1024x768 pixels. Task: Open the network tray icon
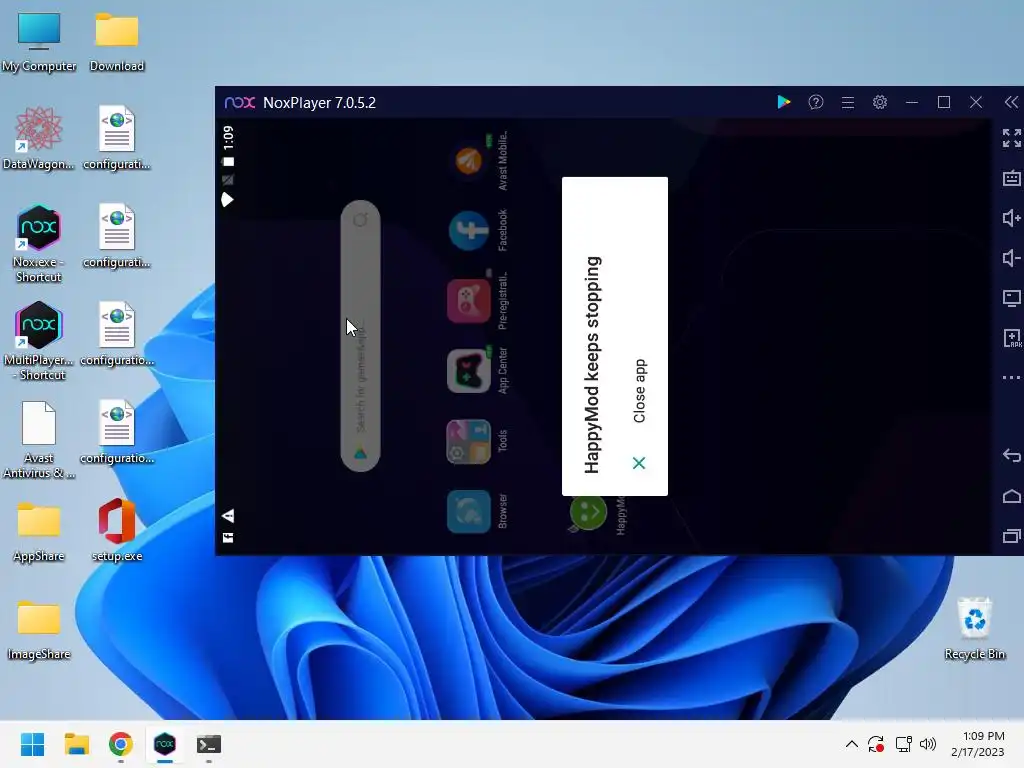[903, 744]
